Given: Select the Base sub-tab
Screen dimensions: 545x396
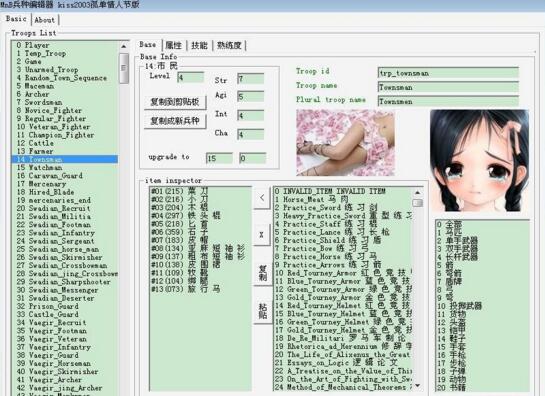Looking at the screenshot, I should pyautogui.click(x=148, y=45).
